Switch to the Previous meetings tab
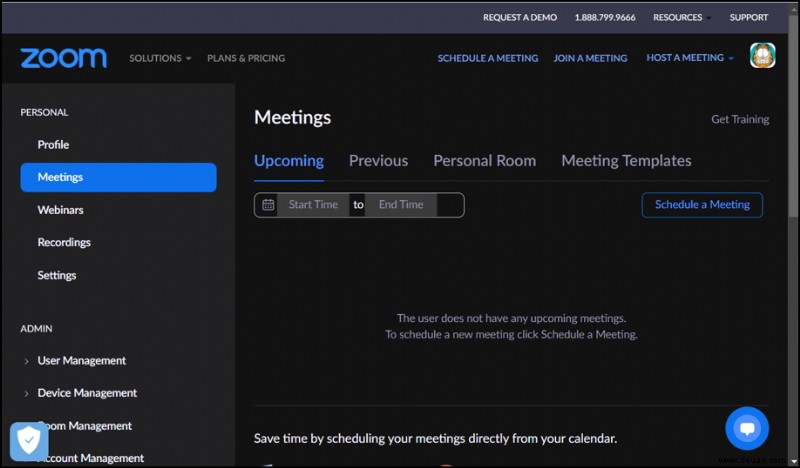 click(x=378, y=161)
